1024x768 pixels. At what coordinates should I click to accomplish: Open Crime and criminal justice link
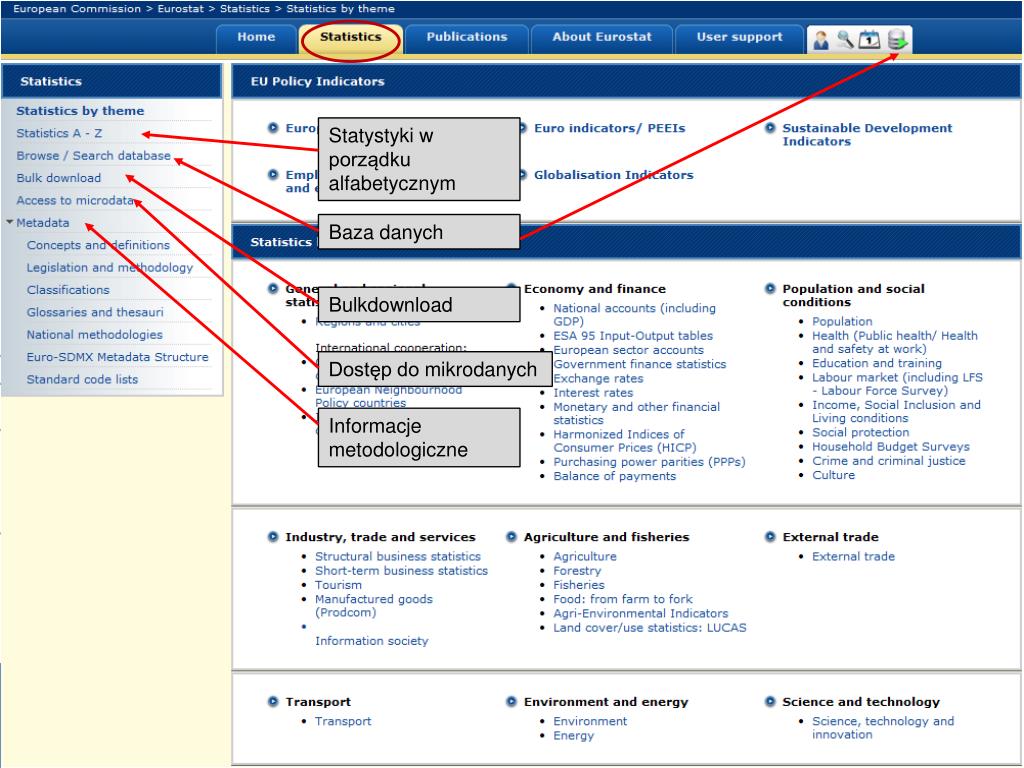pyautogui.click(x=888, y=461)
